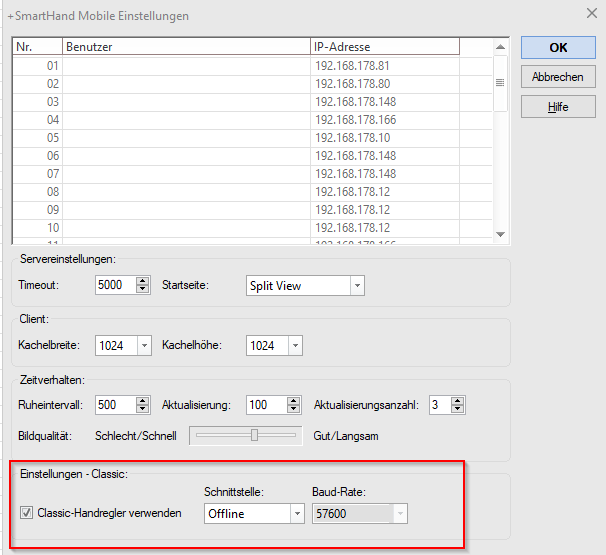606x555 pixels.
Task: Open the Startseite Split View dropdown
Action: coord(356,286)
